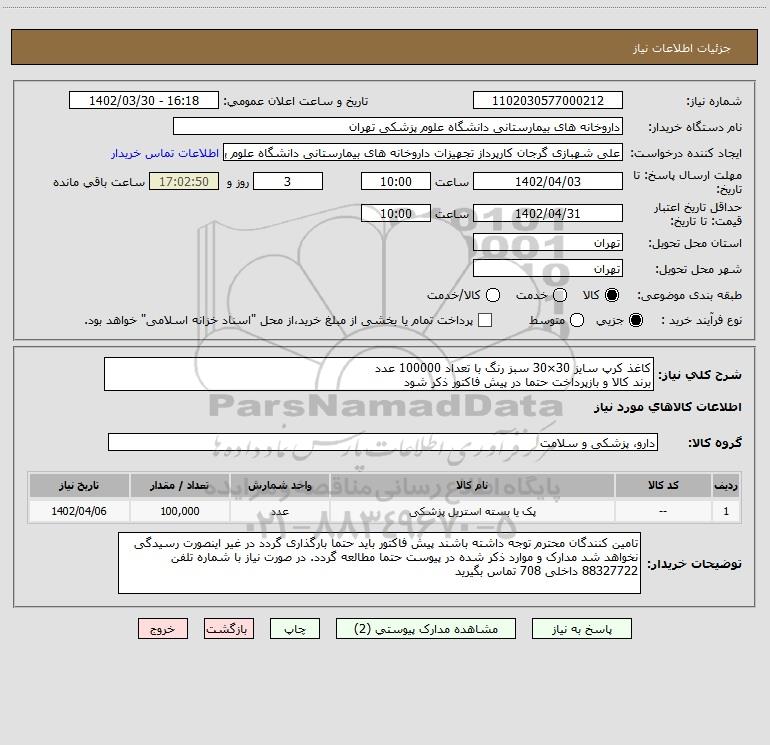Click the quantity cell 100,000
The height and width of the screenshot is (745, 770).
[180, 511]
